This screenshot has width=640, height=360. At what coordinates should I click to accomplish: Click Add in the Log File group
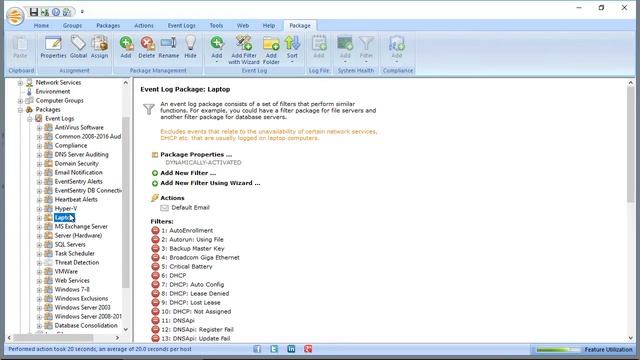point(319,47)
